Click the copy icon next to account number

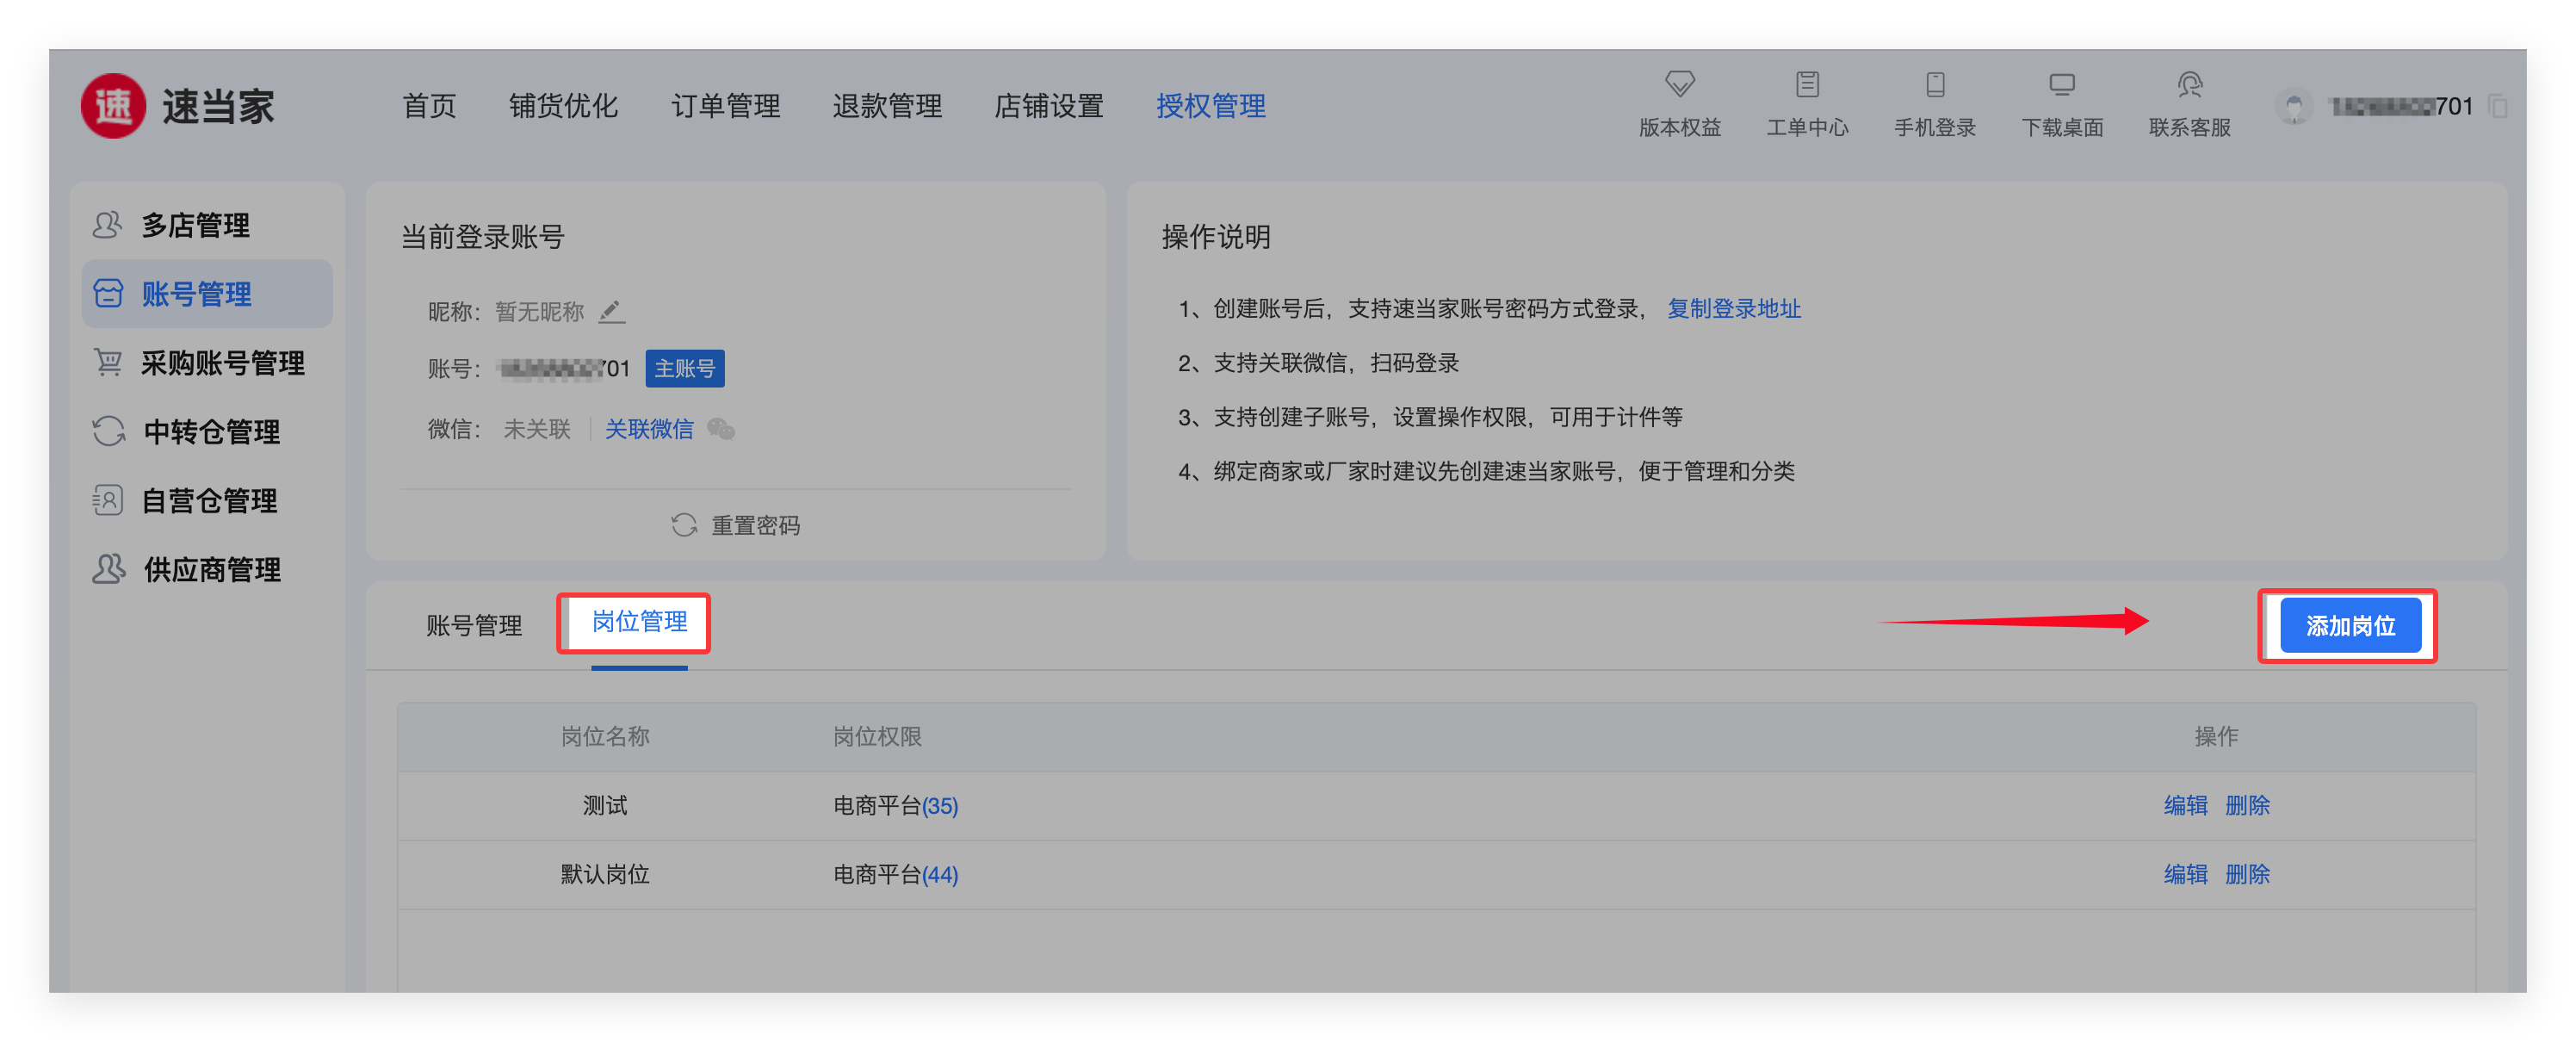[2497, 106]
